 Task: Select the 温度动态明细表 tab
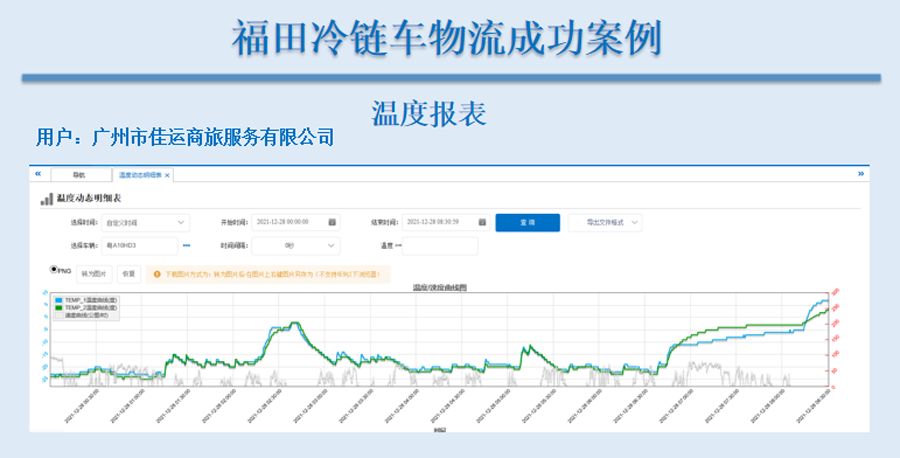pos(143,175)
